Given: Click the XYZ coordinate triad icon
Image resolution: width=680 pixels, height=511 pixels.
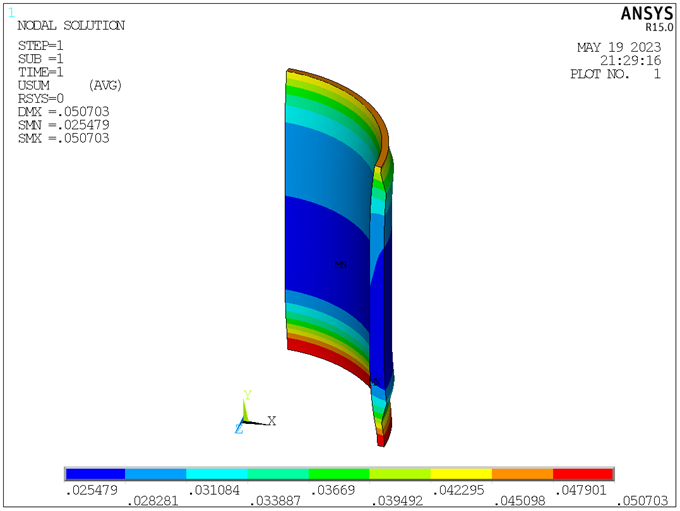Looking at the screenshot, I should tap(248, 414).
